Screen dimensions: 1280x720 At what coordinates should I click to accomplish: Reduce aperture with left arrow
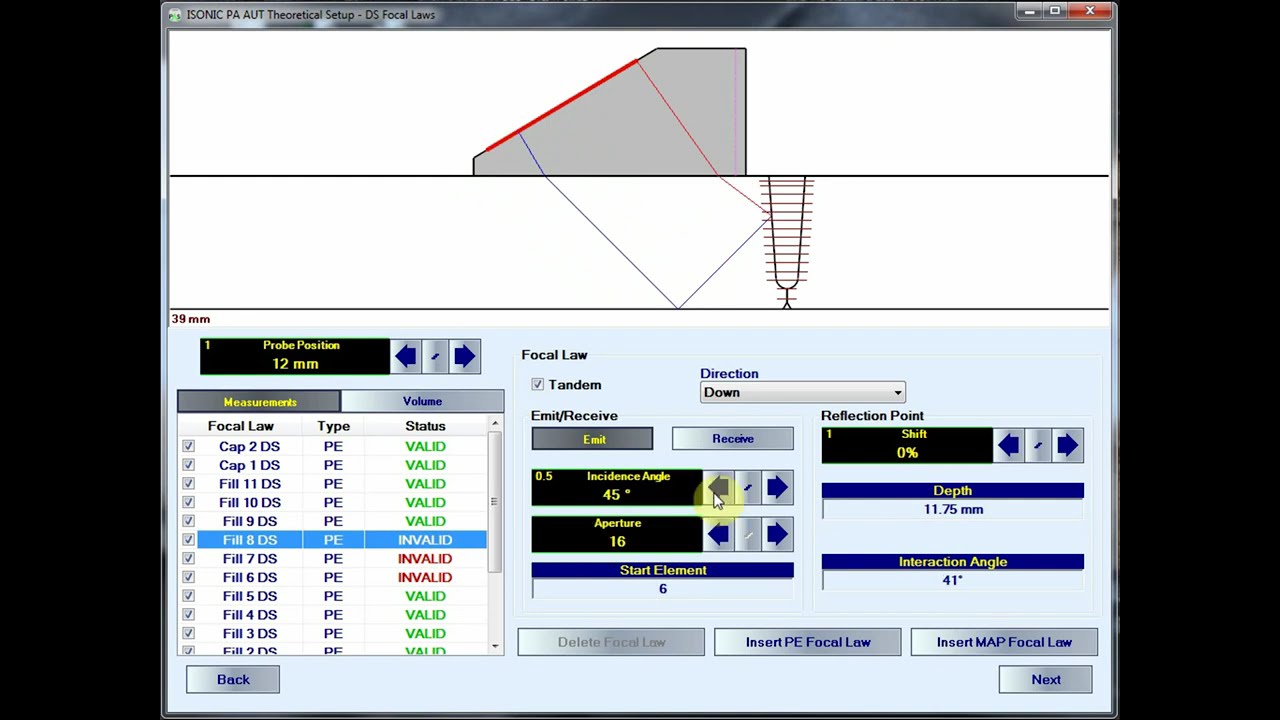pyautogui.click(x=718, y=534)
